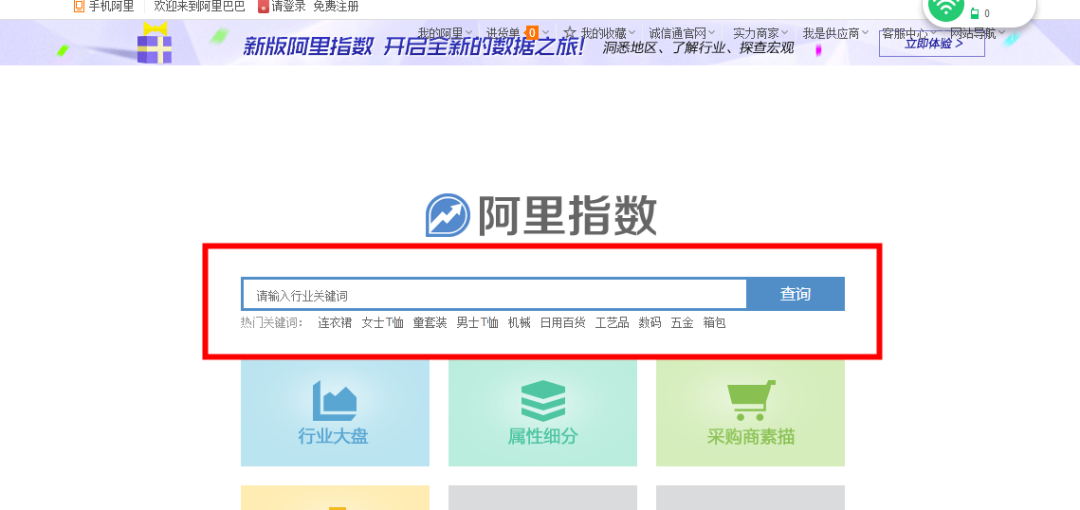Select hot keyword 连衣裙
The height and width of the screenshot is (510, 1080).
coord(335,323)
